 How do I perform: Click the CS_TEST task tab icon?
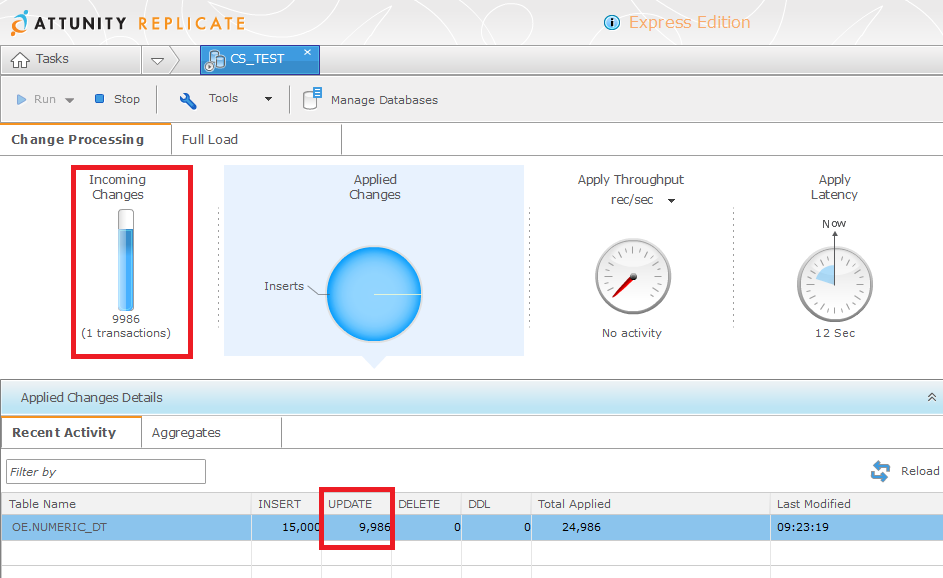pos(214,60)
